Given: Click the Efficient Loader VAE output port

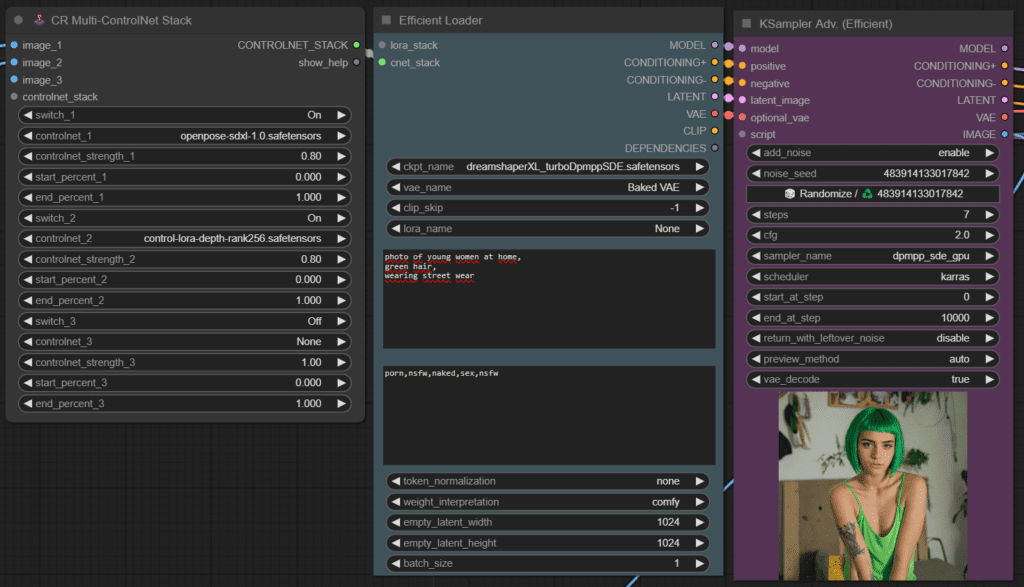Looking at the screenshot, I should [715, 114].
